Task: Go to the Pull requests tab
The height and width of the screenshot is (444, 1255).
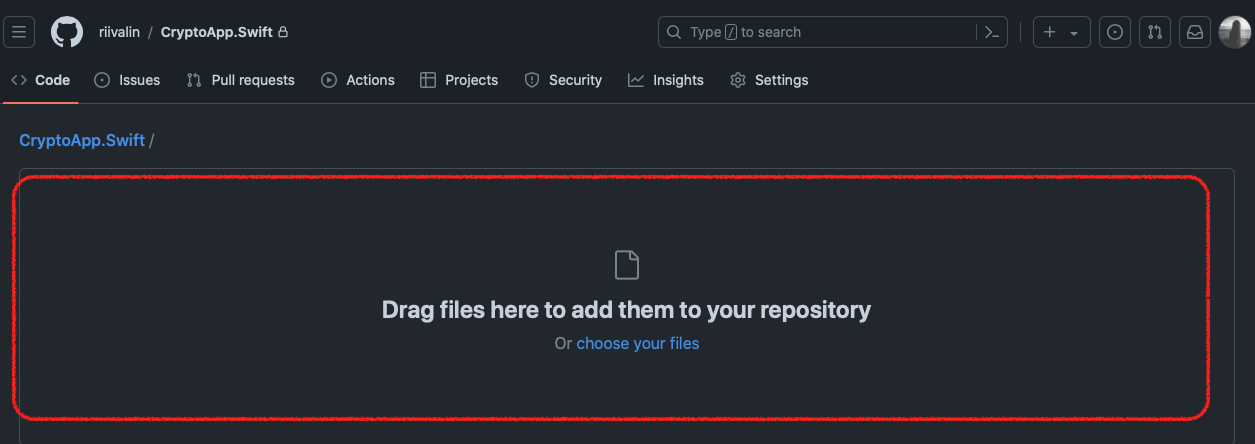Action: (x=241, y=80)
